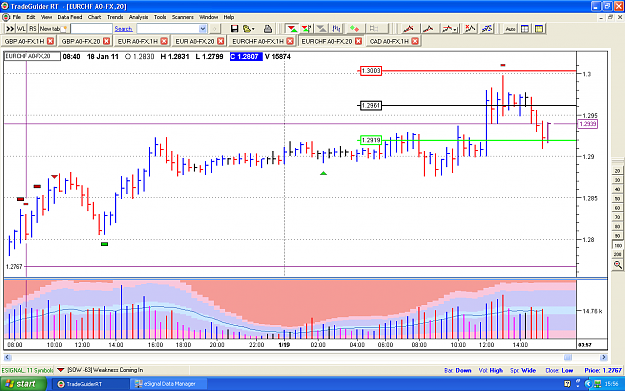Close the GBP A0-FX,20 tab
The width and height of the screenshot is (625, 391).
[x=106, y=41]
